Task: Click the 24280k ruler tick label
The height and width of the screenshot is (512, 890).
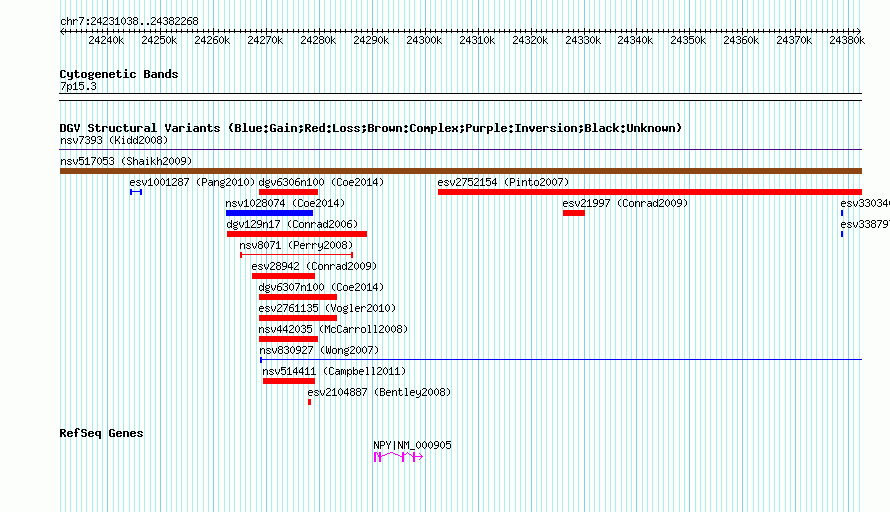Action: pos(318,40)
